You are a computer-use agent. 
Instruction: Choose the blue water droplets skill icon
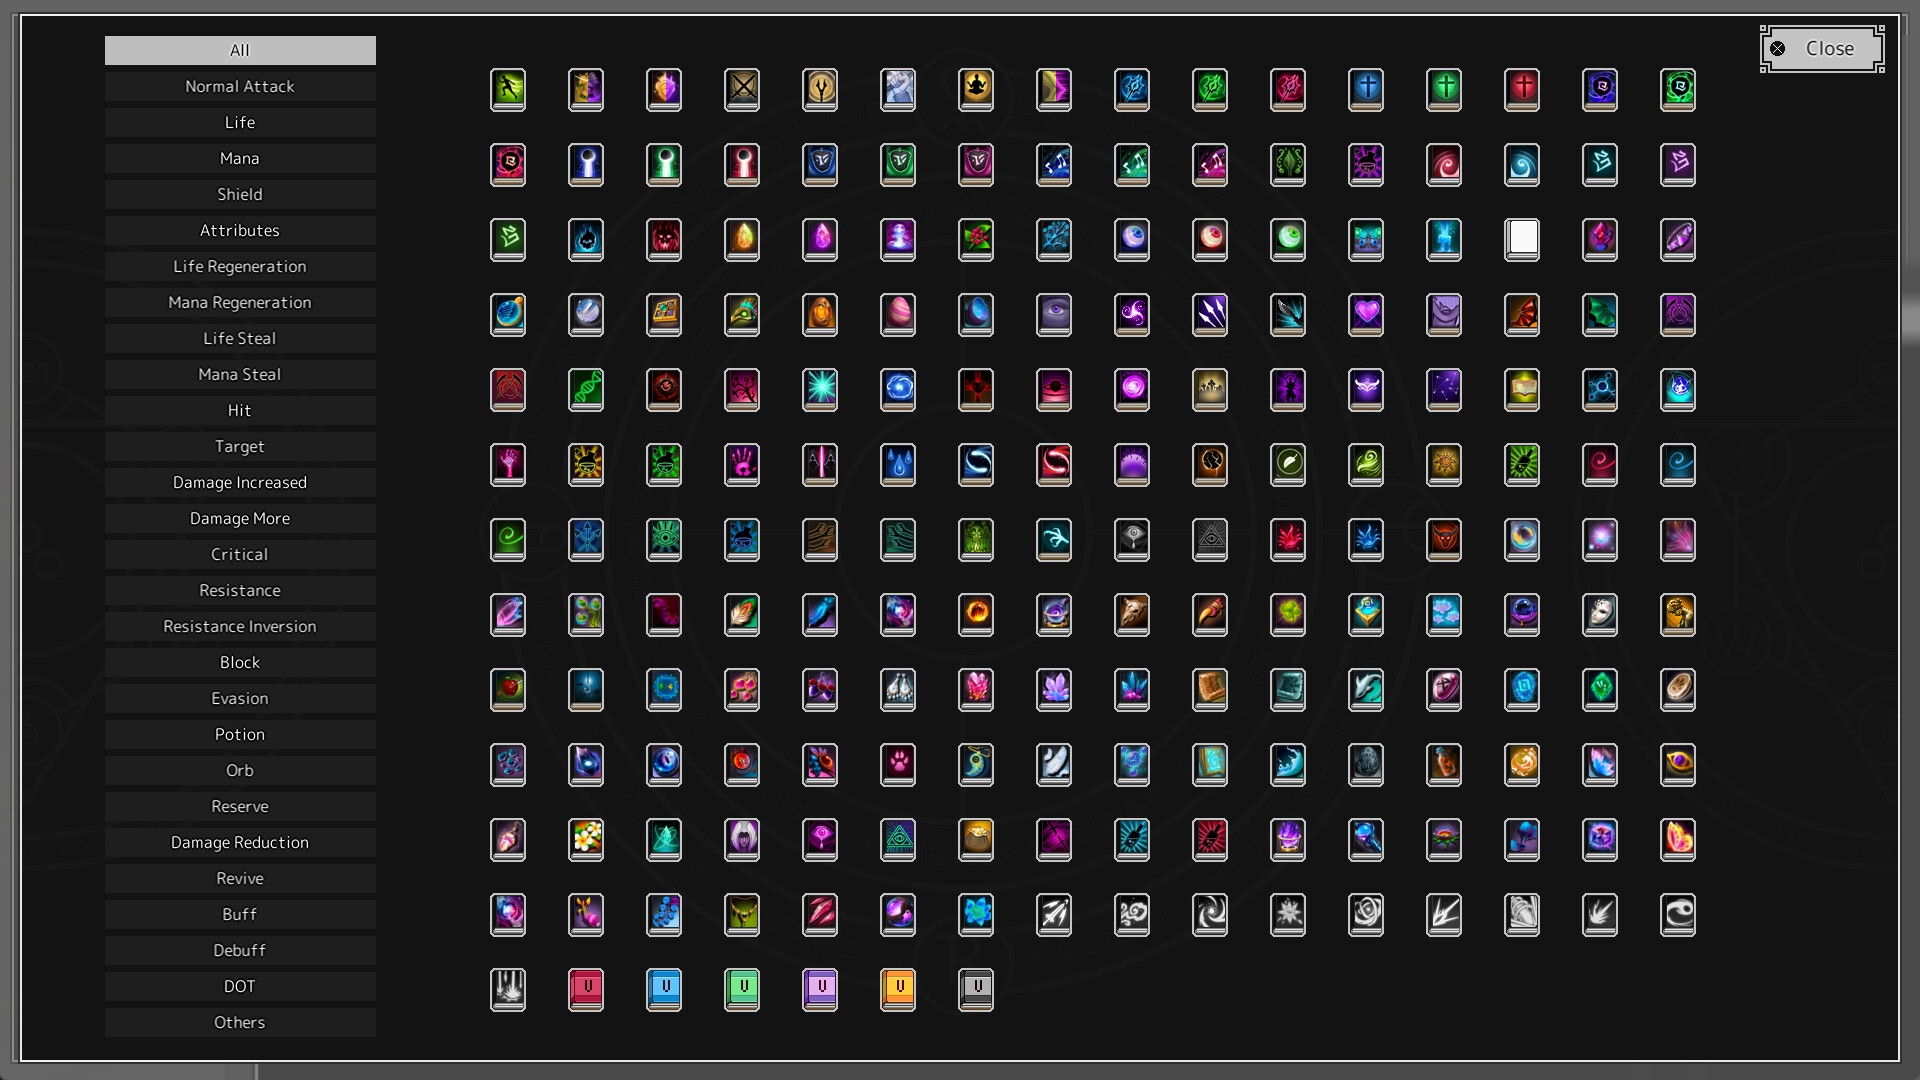[898, 464]
